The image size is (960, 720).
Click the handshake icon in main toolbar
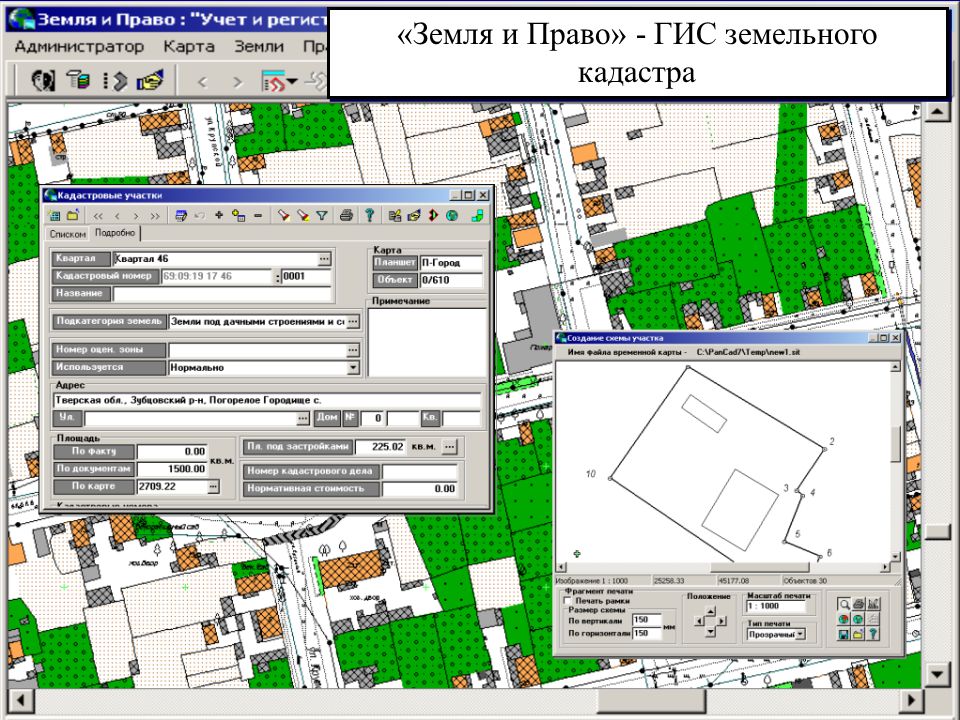click(x=150, y=80)
